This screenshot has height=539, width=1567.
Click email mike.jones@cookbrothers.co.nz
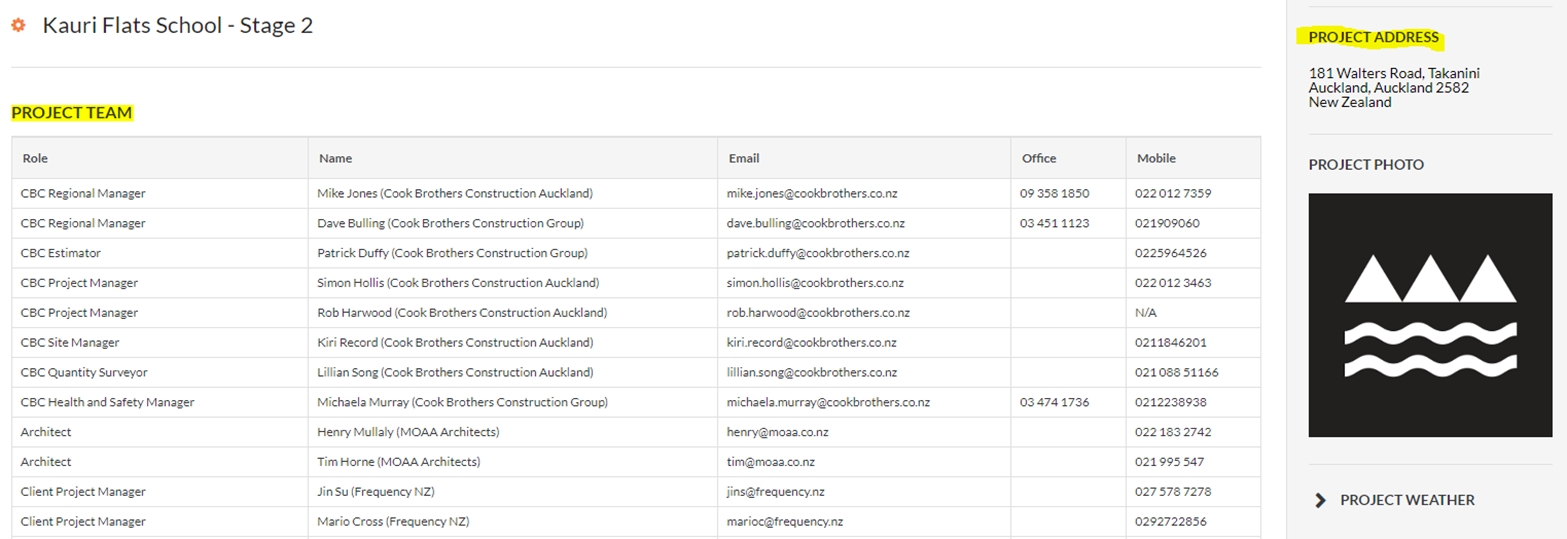click(812, 193)
